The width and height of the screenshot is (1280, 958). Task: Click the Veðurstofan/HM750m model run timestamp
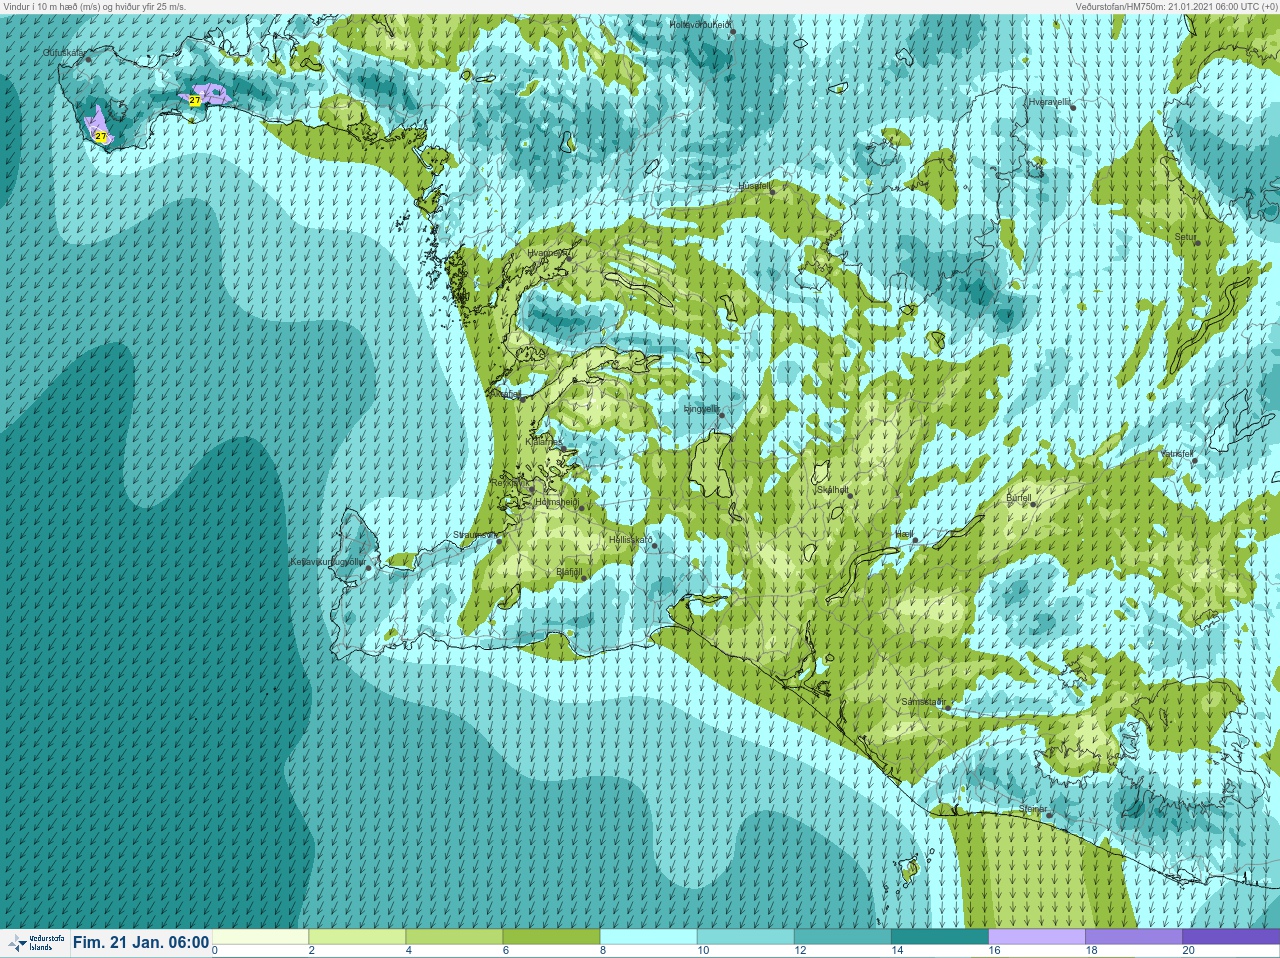(x=1176, y=6)
